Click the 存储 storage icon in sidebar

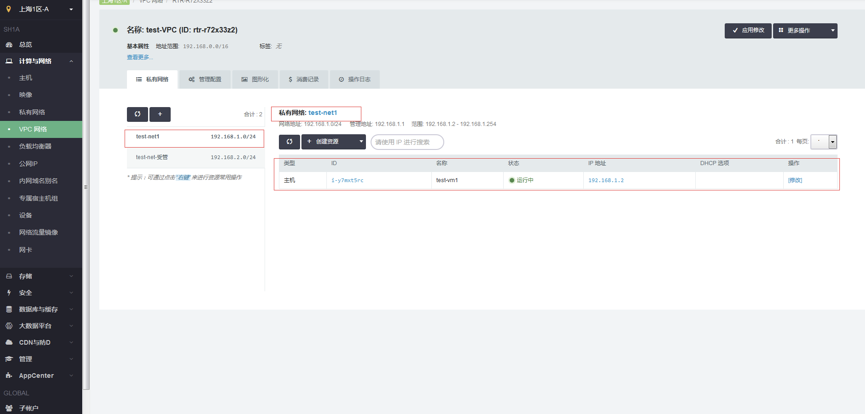point(9,276)
